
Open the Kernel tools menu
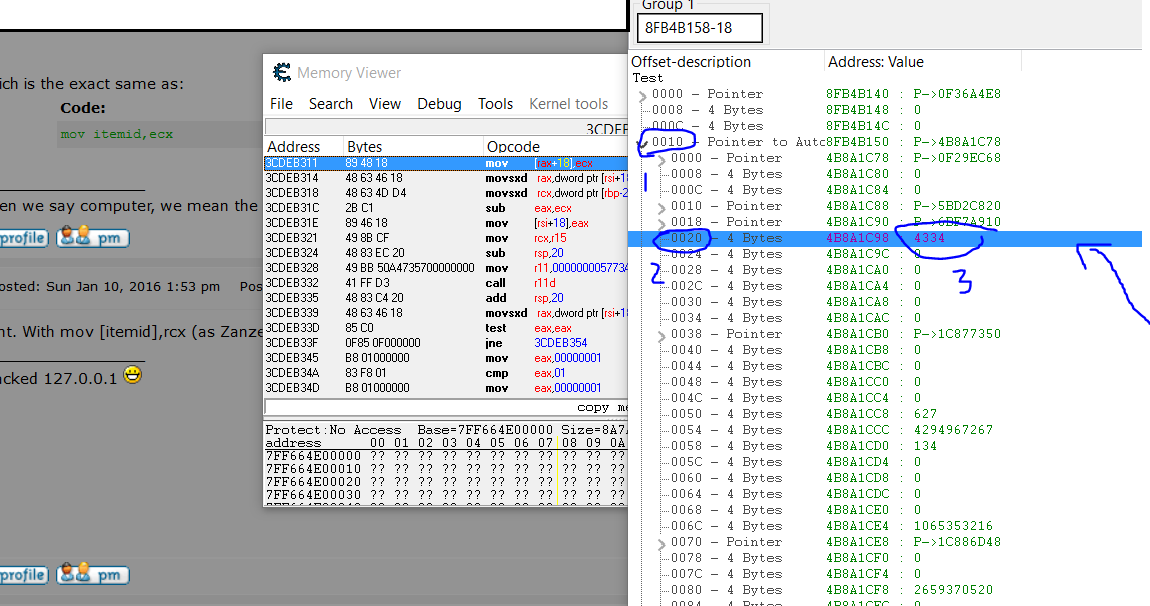[568, 104]
